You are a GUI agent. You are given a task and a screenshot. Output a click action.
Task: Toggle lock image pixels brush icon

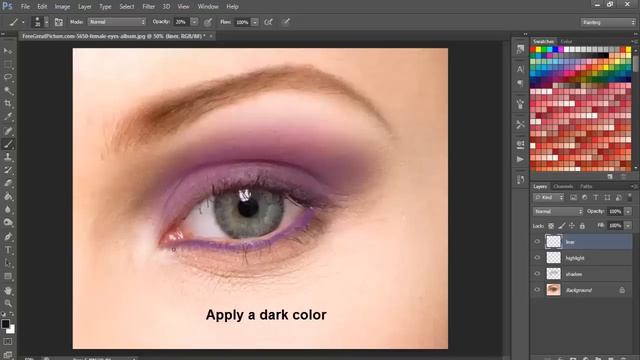pyautogui.click(x=562, y=226)
